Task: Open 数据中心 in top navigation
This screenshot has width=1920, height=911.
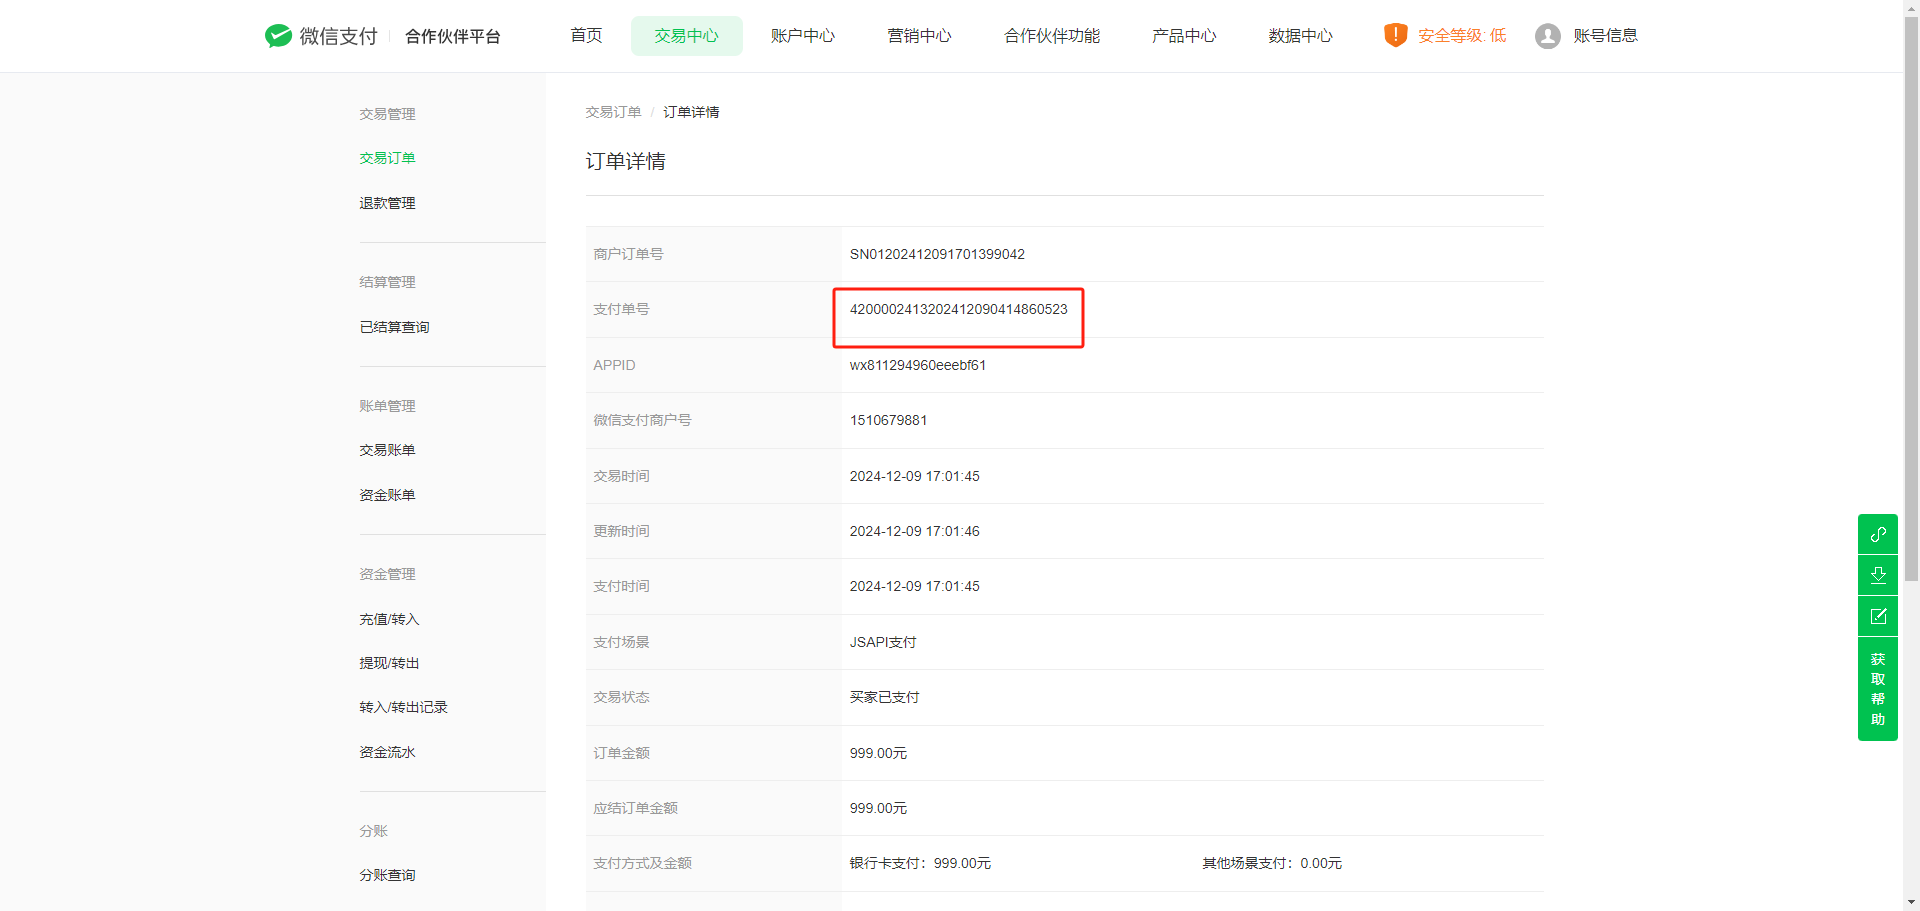Action: click(x=1300, y=36)
